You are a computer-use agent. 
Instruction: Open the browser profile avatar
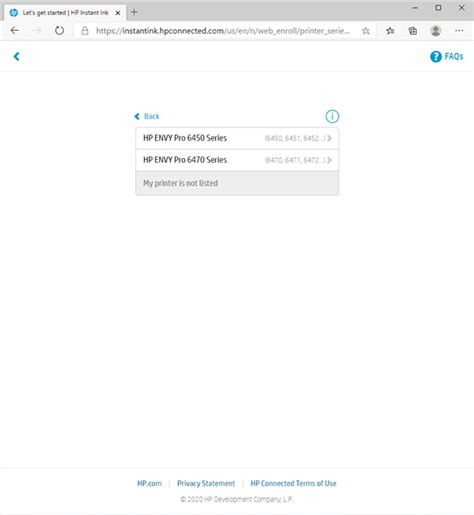pyautogui.click(x=436, y=31)
